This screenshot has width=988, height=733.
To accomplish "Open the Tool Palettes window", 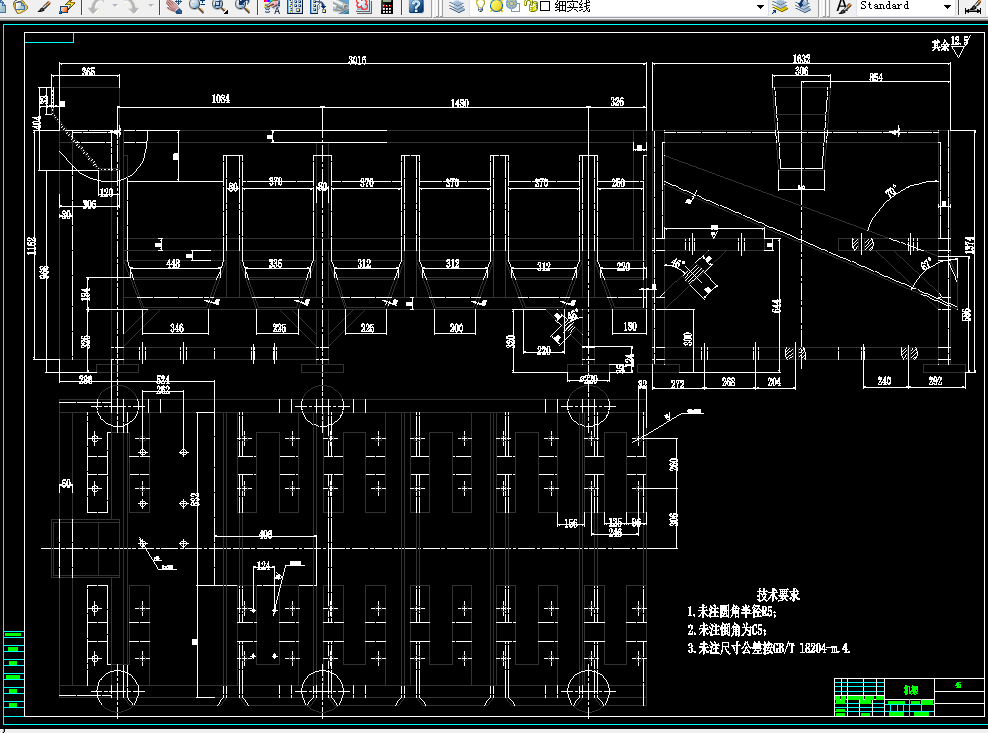I will pyautogui.click(x=318, y=6).
